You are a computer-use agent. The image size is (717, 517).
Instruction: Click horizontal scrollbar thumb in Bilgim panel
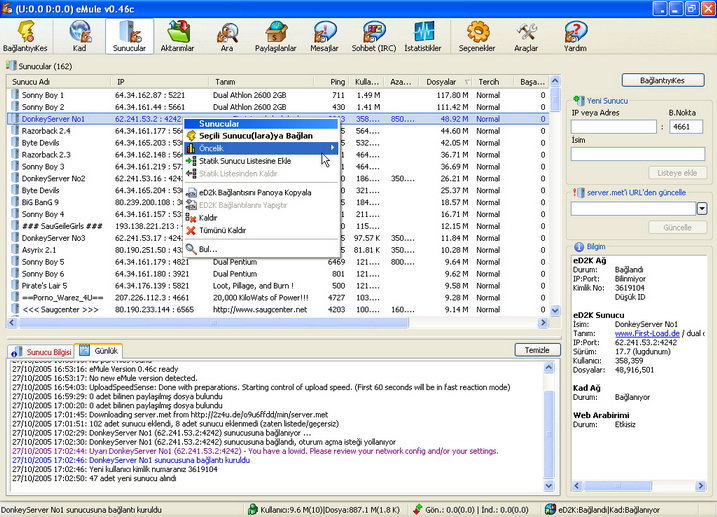click(618, 485)
